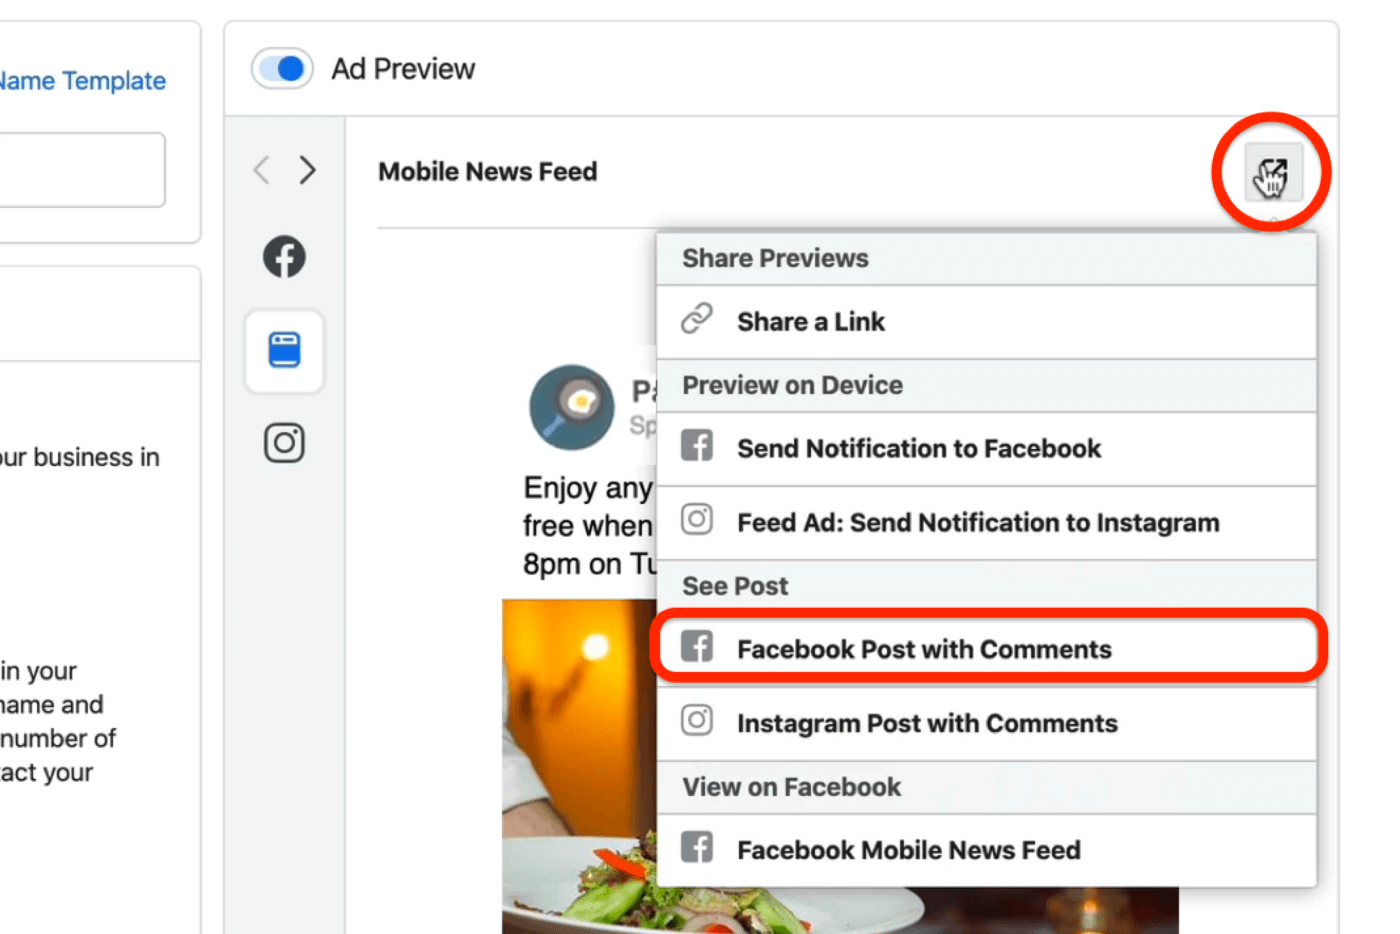Click the Mobile News Feed heading
1400x934 pixels.
click(x=487, y=172)
